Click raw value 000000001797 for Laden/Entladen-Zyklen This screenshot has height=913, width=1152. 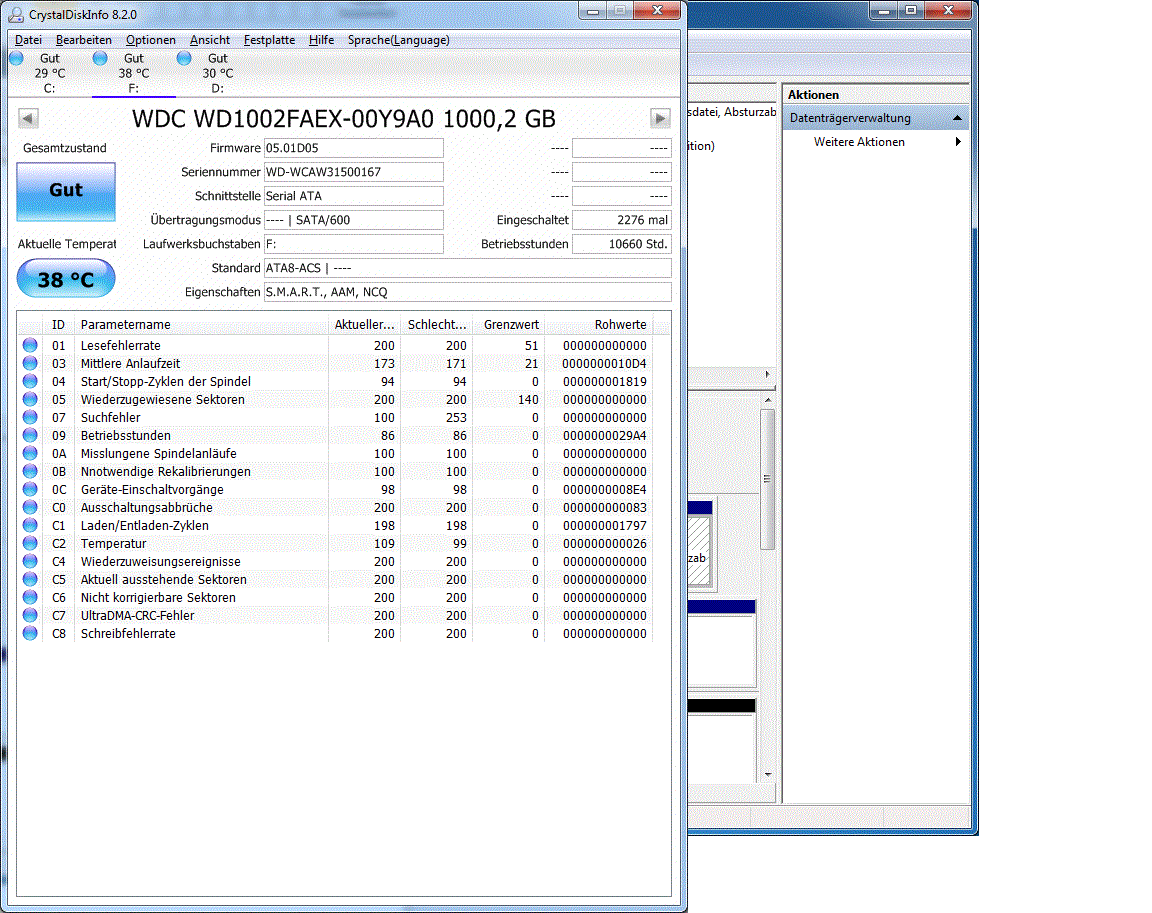pyautogui.click(x=604, y=526)
